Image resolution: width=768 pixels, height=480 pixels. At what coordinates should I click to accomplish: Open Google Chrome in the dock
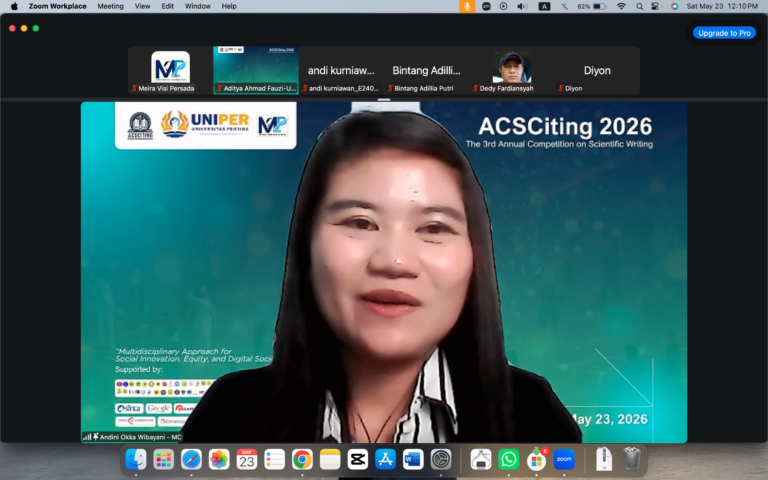302,459
